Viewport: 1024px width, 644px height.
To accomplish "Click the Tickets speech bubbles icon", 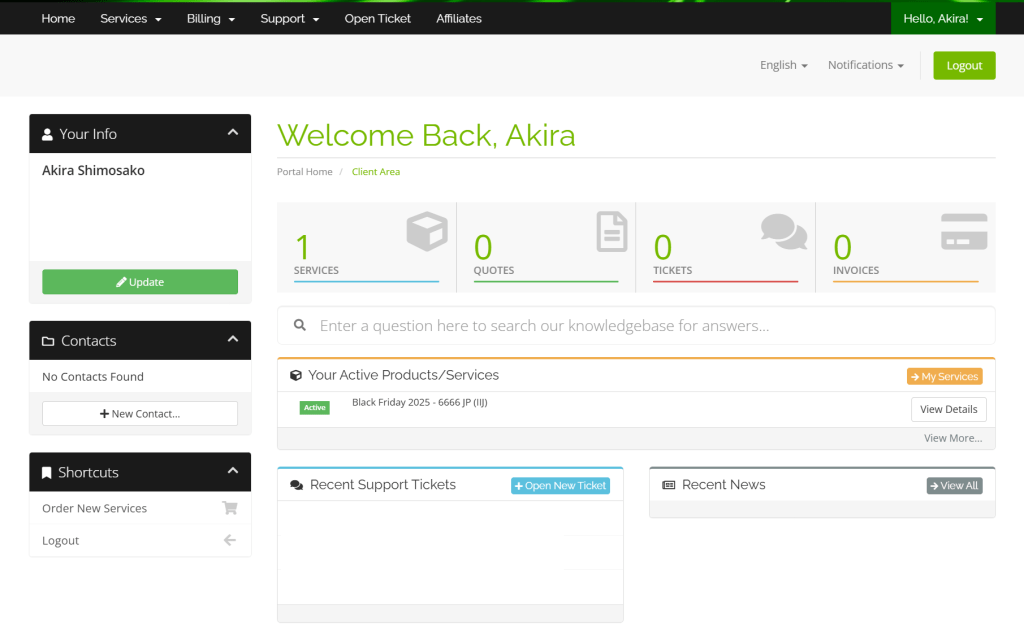I will (783, 231).
